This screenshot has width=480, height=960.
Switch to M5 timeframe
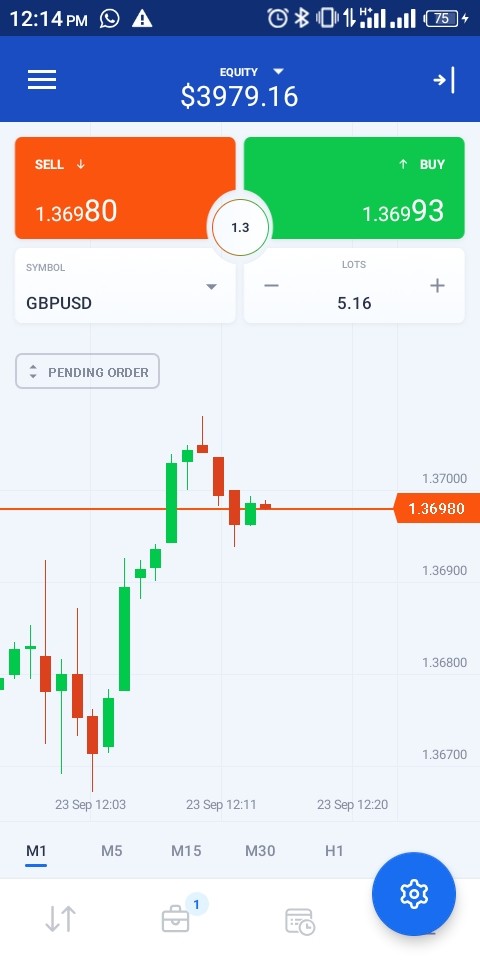pyautogui.click(x=111, y=850)
